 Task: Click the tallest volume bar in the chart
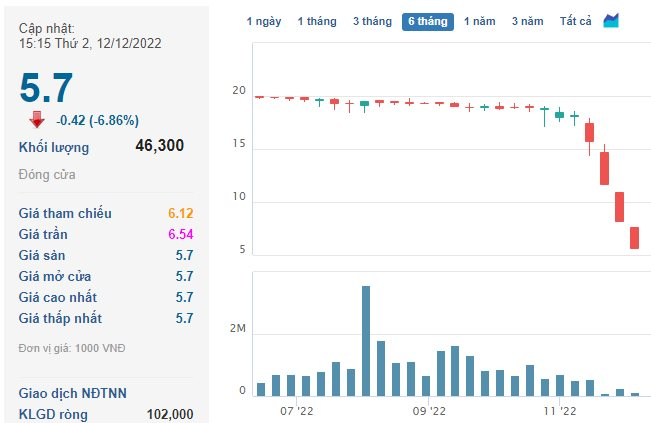tap(366, 341)
